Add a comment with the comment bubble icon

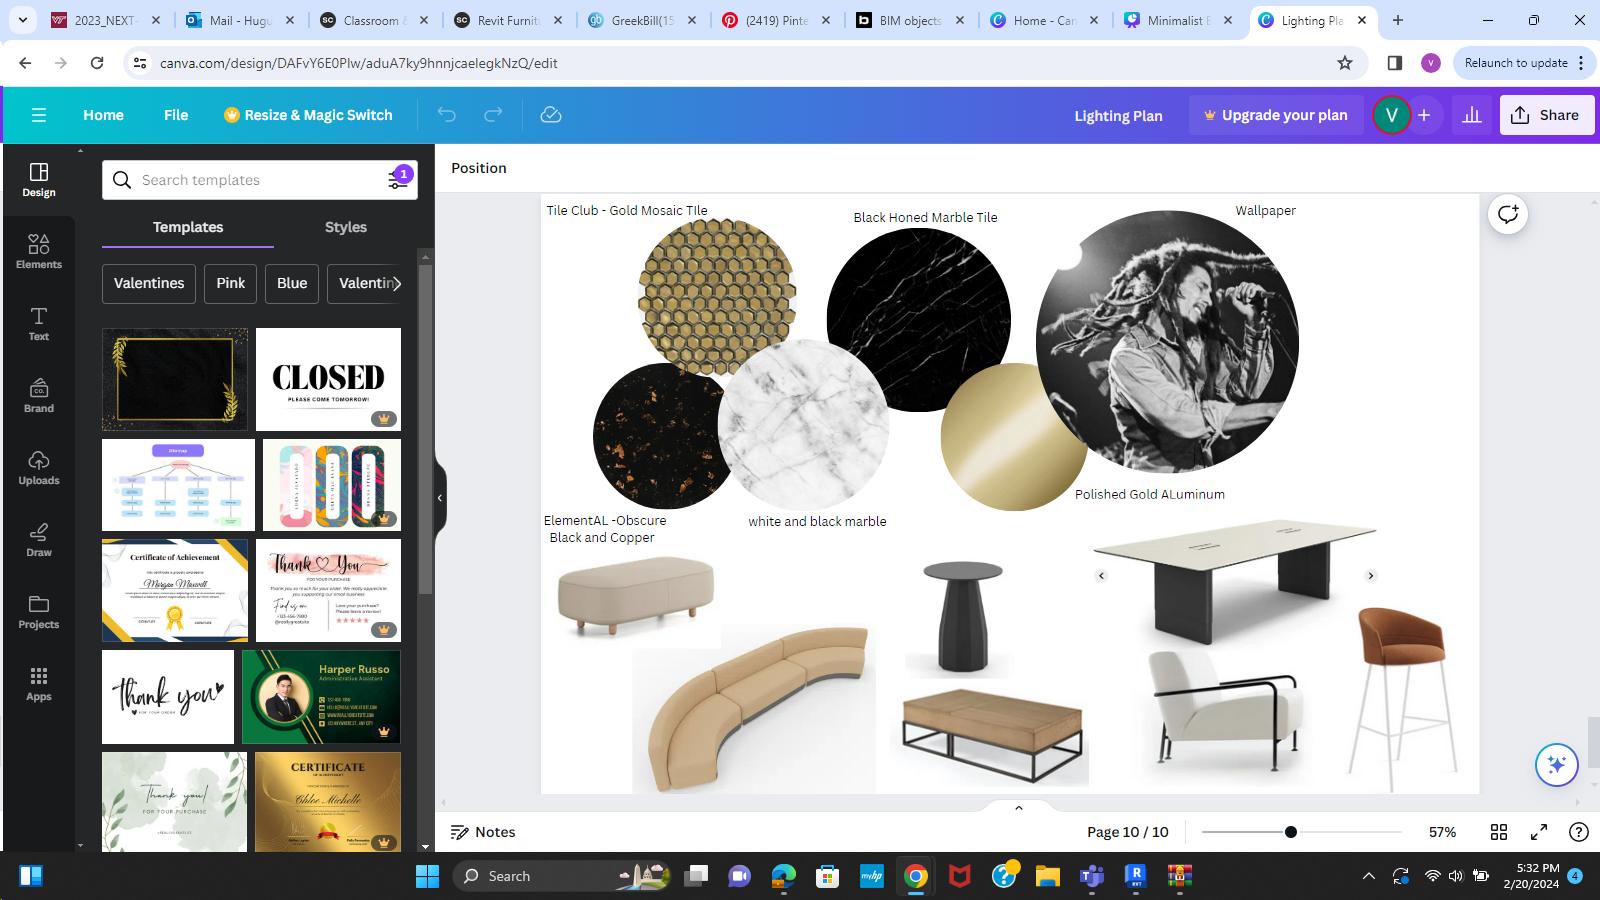[x=1508, y=214]
